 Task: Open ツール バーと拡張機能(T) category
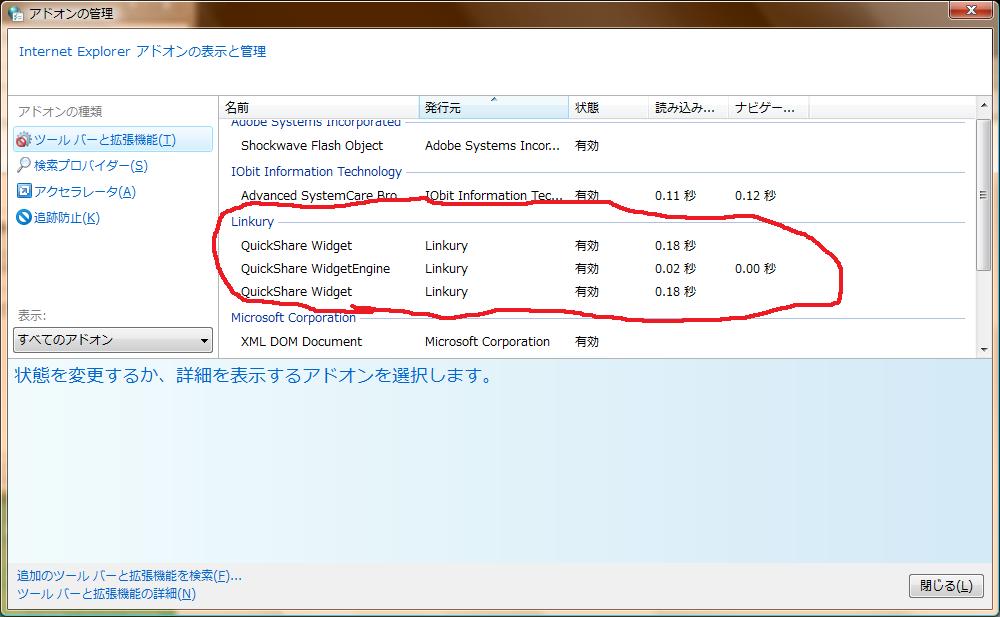click(x=113, y=139)
